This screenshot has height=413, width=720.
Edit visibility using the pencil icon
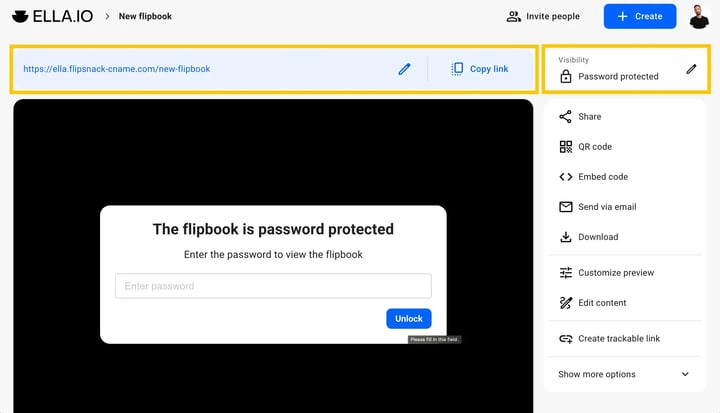[691, 69]
